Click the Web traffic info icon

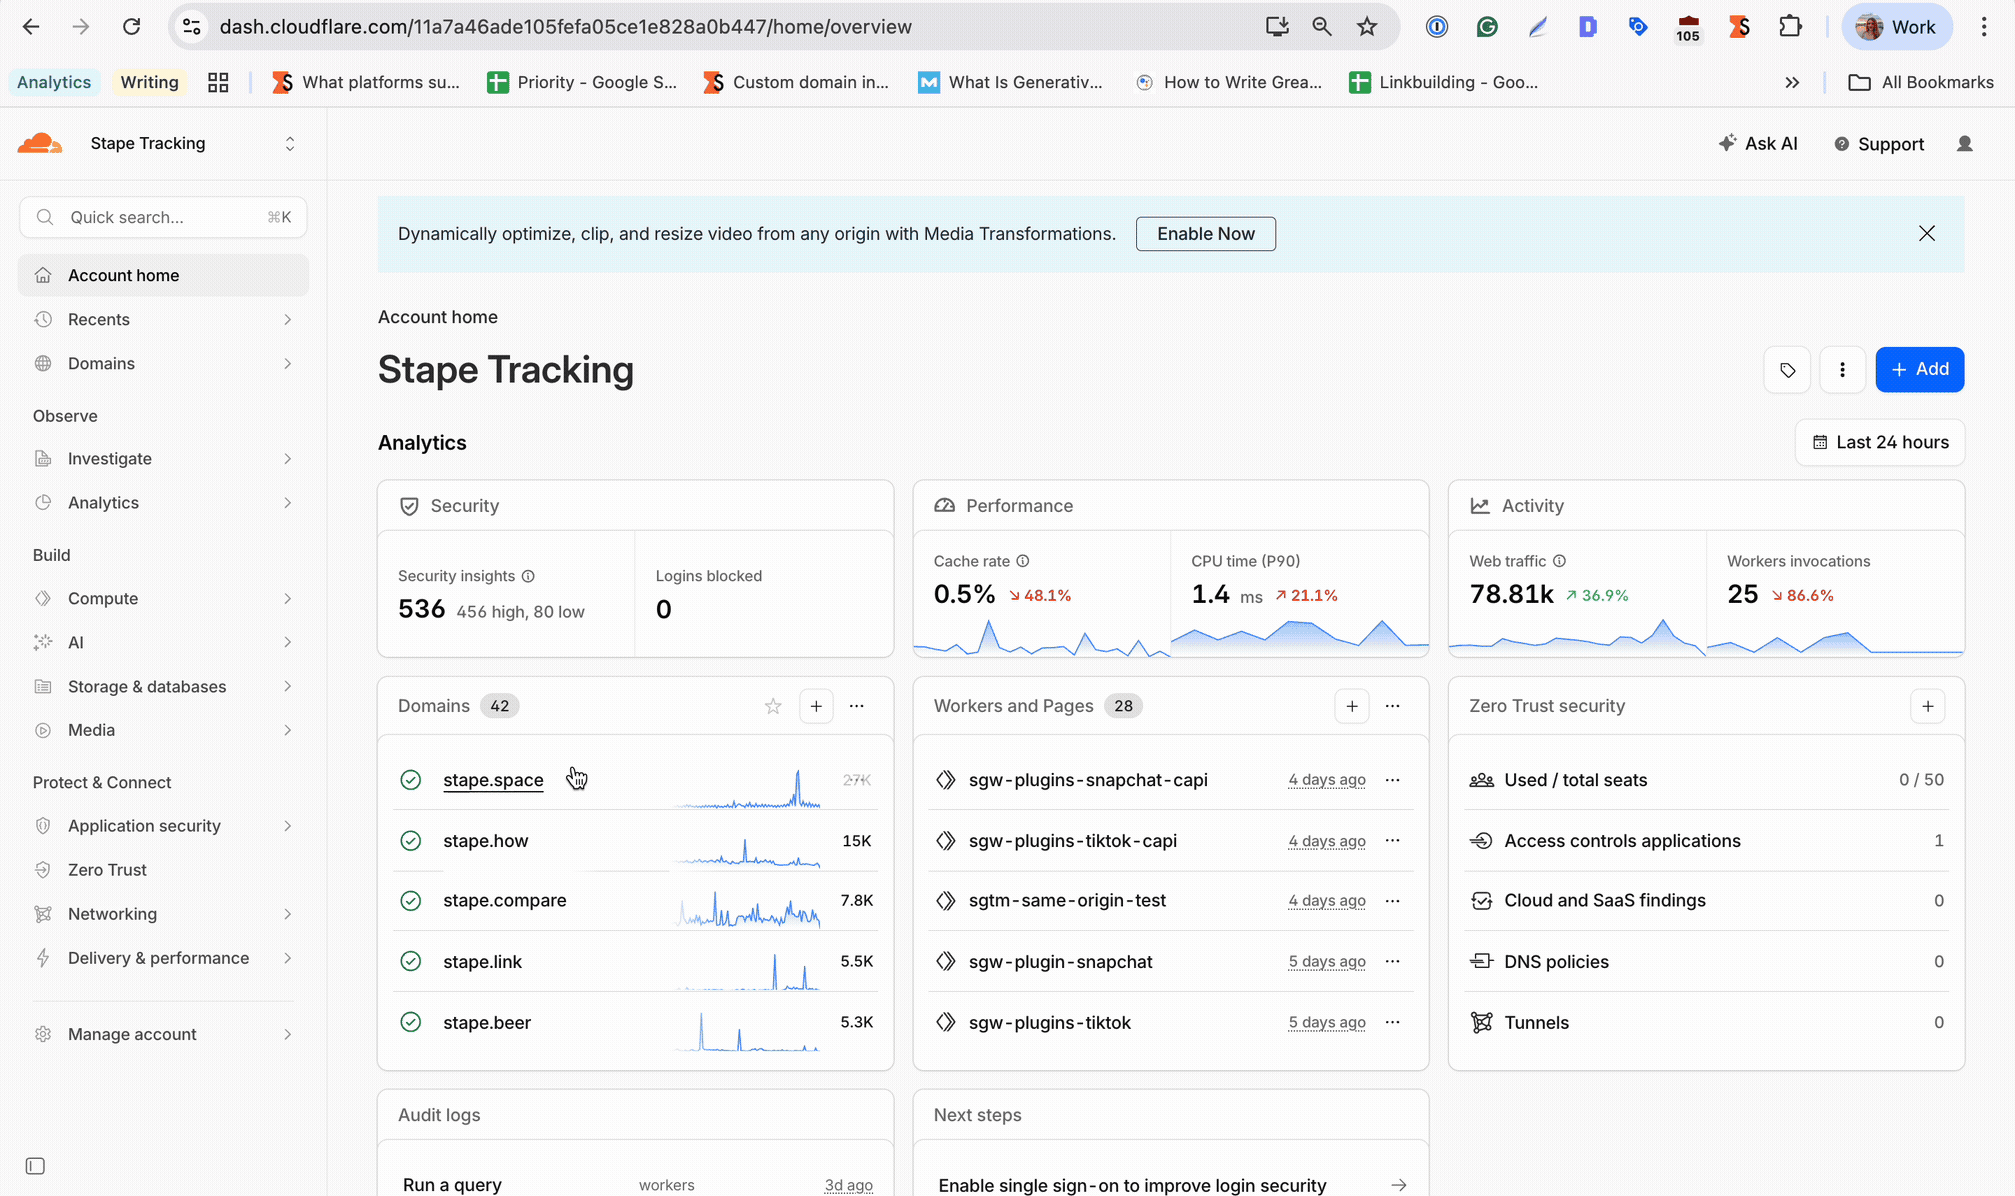pos(1559,561)
